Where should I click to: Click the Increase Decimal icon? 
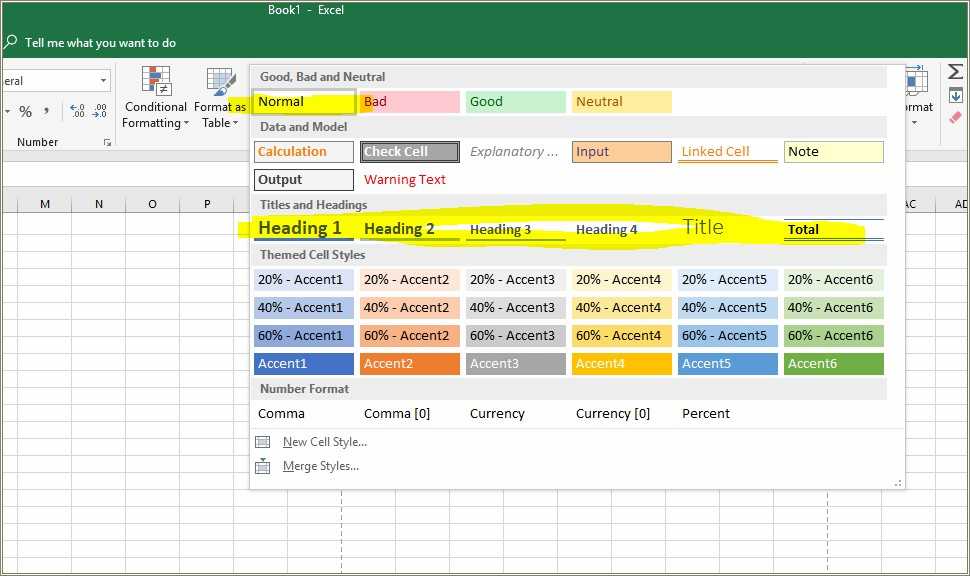coord(77,110)
